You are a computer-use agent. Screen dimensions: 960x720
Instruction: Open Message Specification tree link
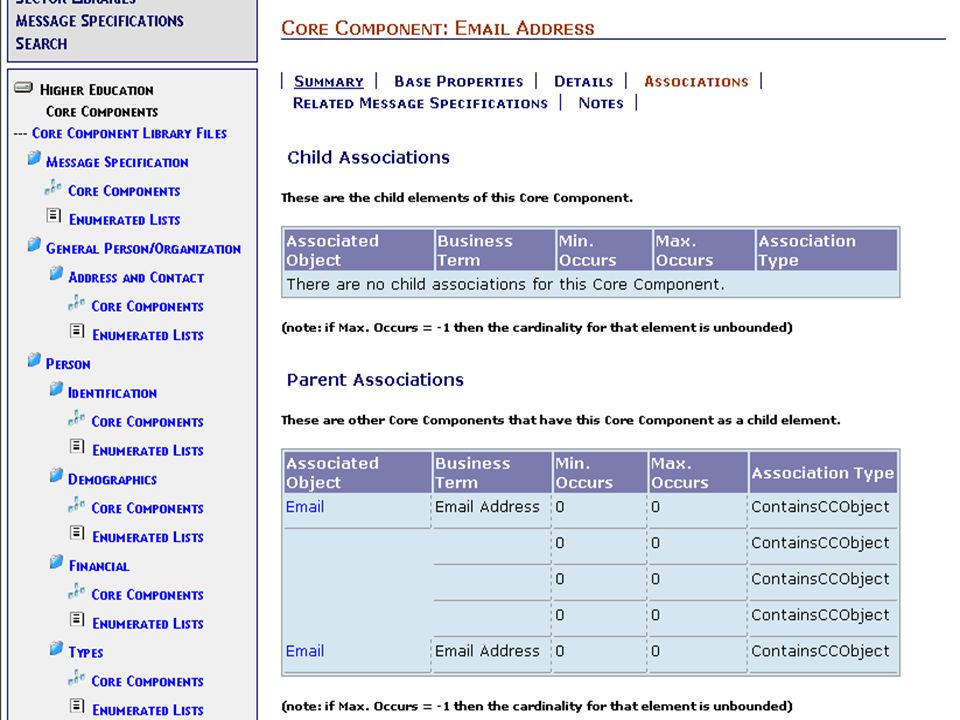pyautogui.click(x=117, y=162)
